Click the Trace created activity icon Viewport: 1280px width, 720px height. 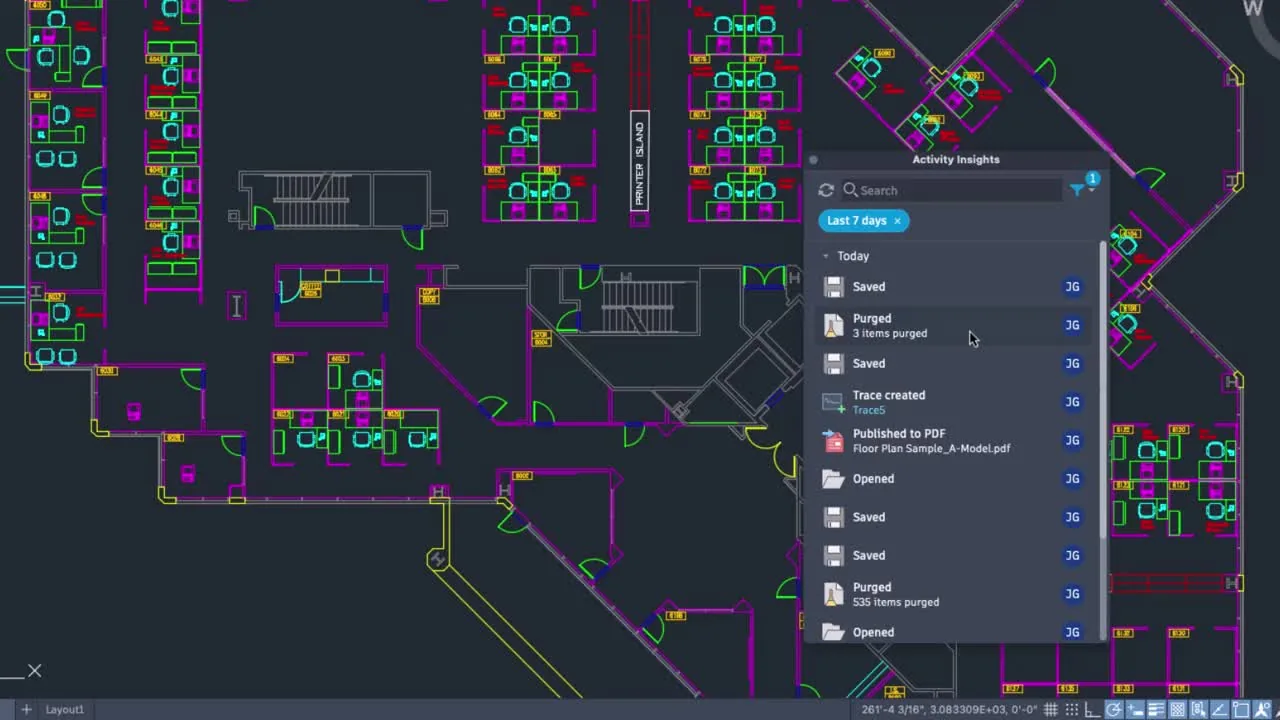[x=833, y=402]
